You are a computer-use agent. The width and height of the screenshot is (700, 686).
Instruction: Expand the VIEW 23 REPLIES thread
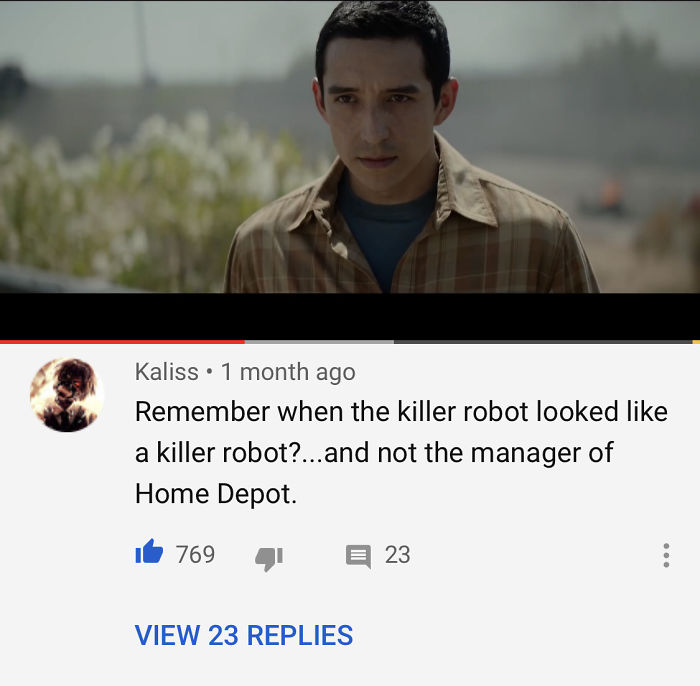pyautogui.click(x=244, y=635)
